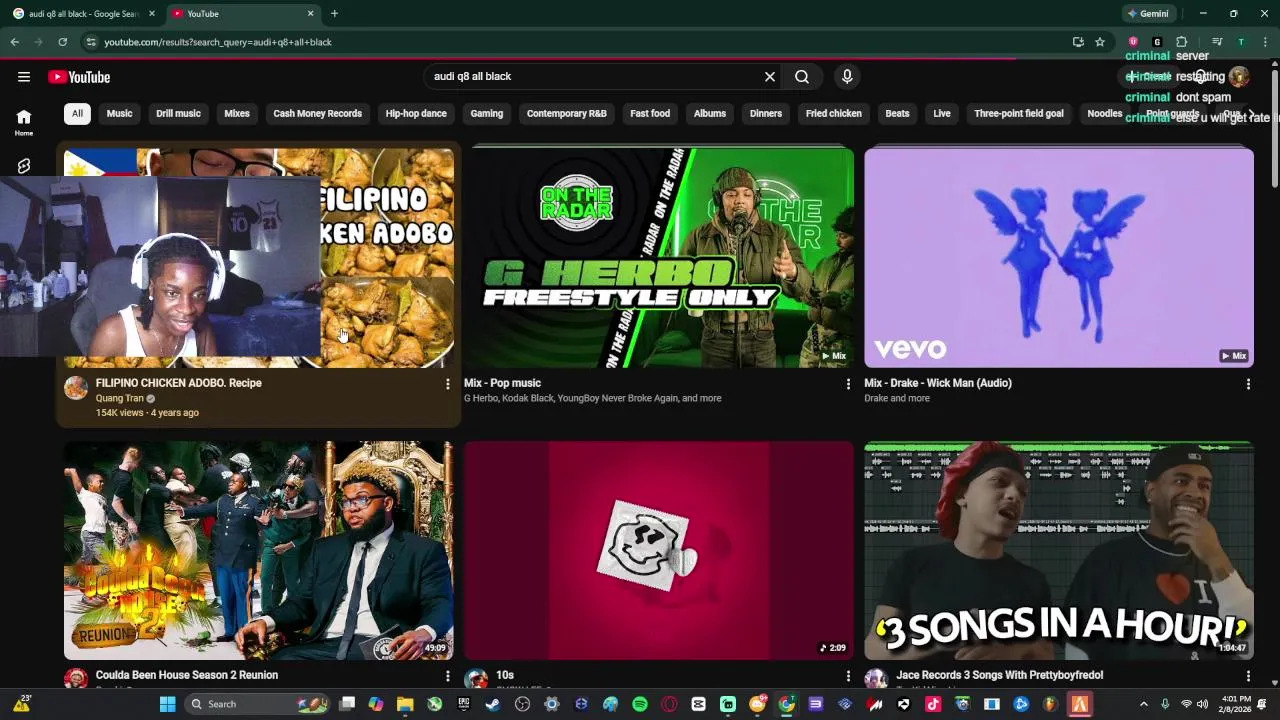Select the Contemporary R&B chip
The width and height of the screenshot is (1280, 720).
pos(566,114)
